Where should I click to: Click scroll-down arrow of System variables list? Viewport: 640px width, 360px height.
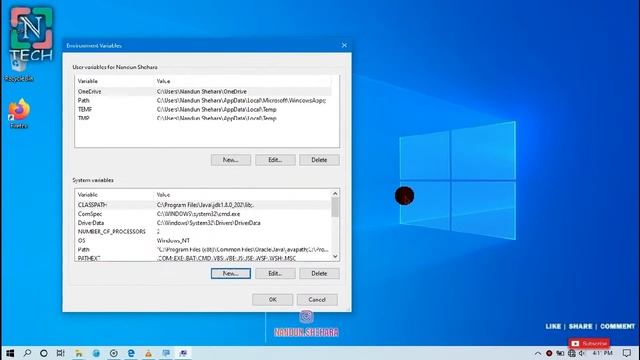[335, 257]
